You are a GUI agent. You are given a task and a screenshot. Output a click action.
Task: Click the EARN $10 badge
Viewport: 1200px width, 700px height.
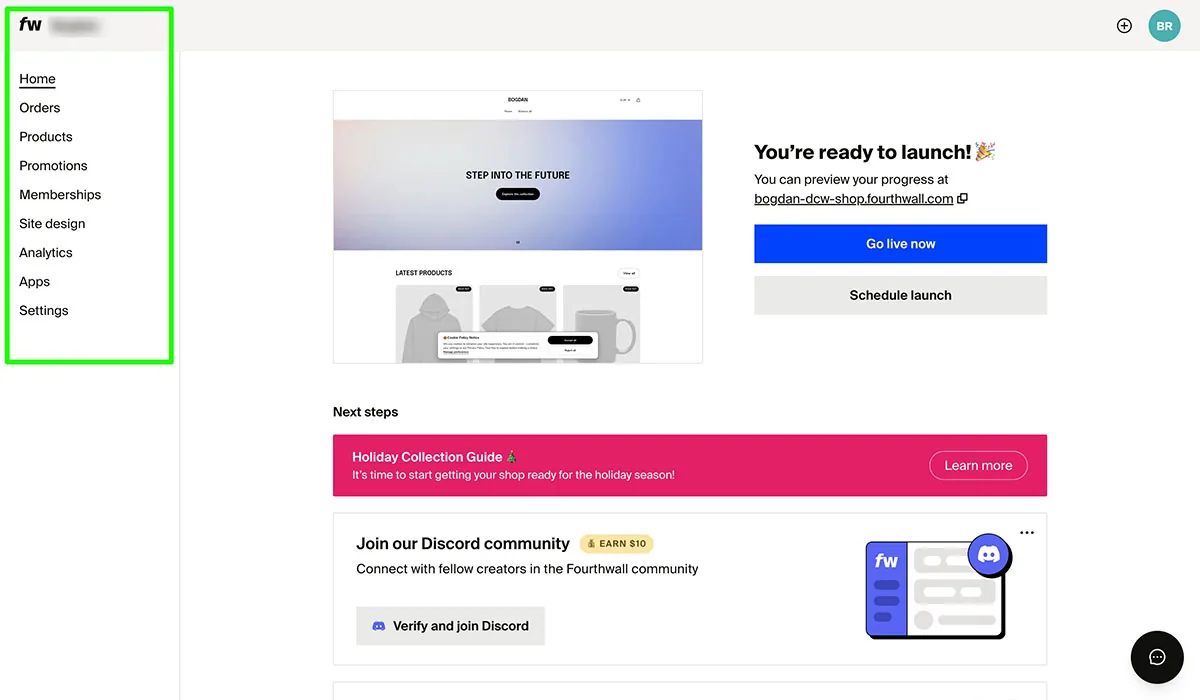pyautogui.click(x=616, y=543)
